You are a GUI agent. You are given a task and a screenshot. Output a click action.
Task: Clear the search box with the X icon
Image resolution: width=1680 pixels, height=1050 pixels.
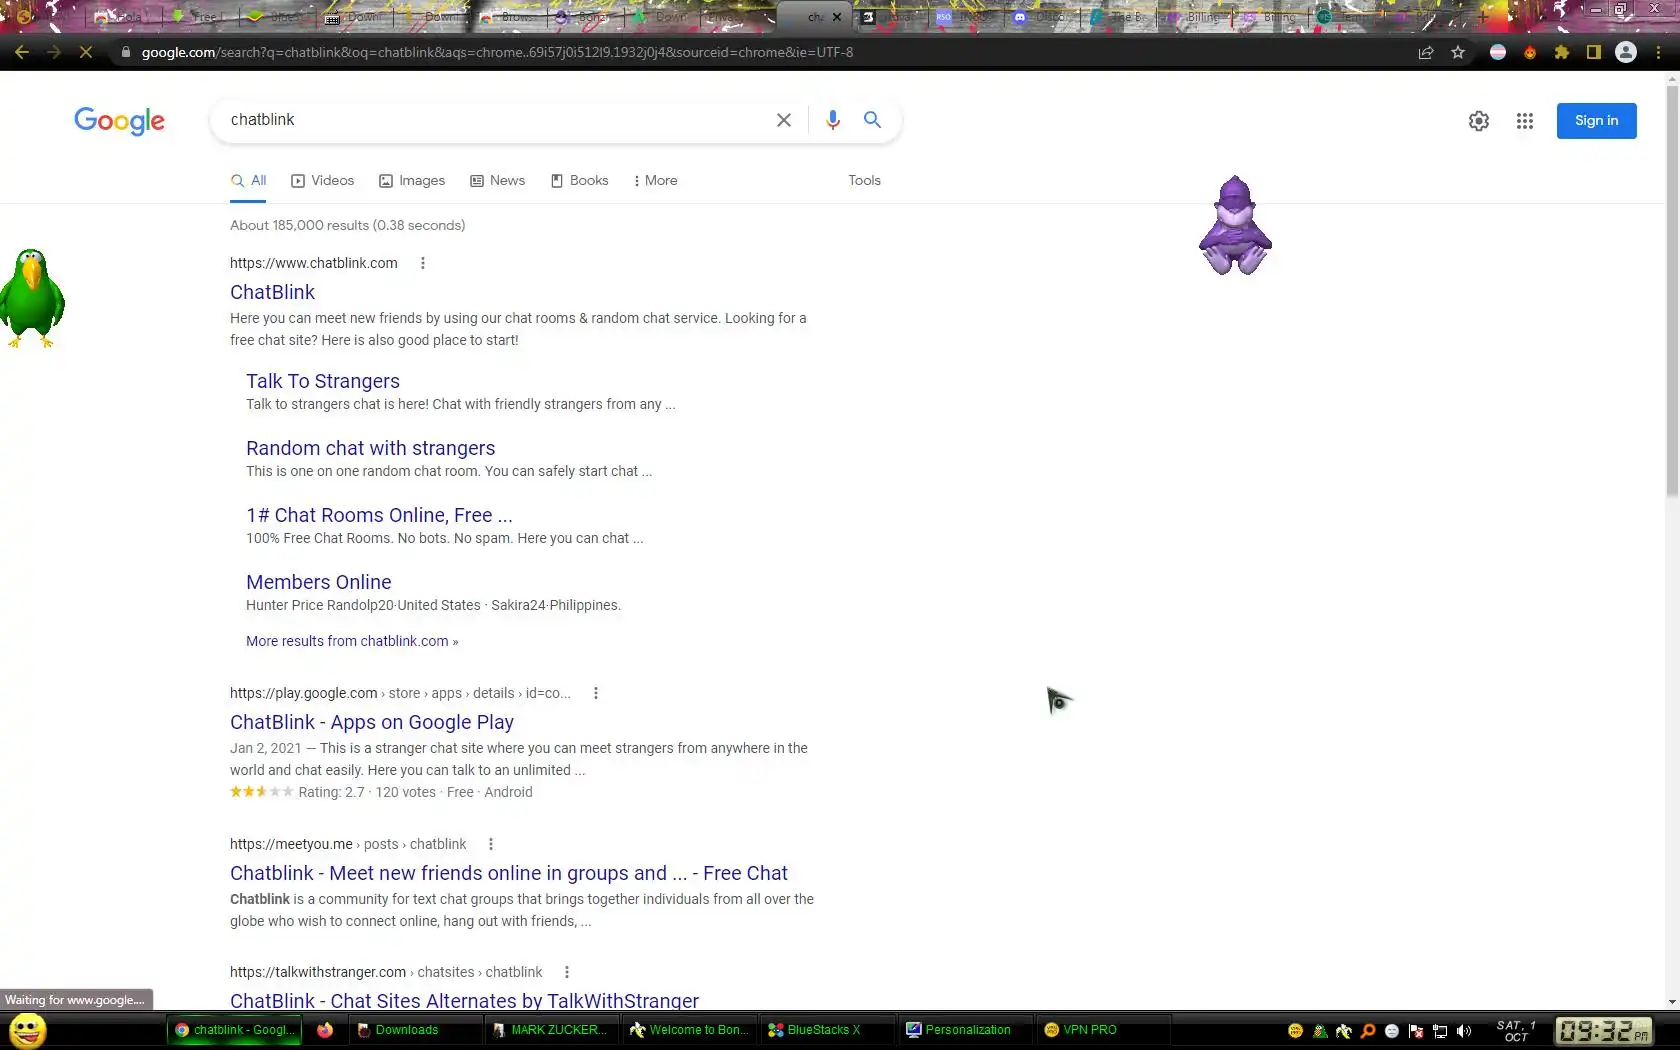click(784, 120)
